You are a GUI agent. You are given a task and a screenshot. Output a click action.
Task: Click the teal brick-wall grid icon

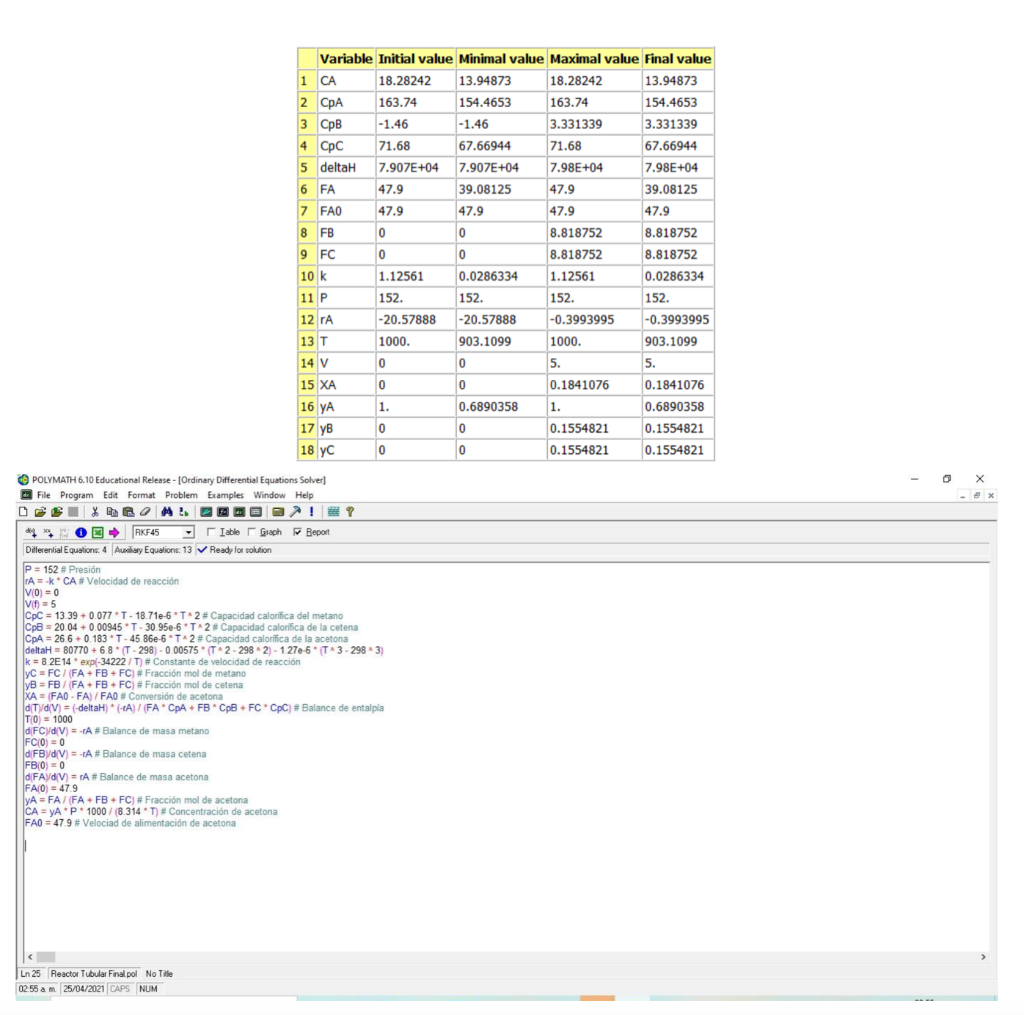point(333,511)
